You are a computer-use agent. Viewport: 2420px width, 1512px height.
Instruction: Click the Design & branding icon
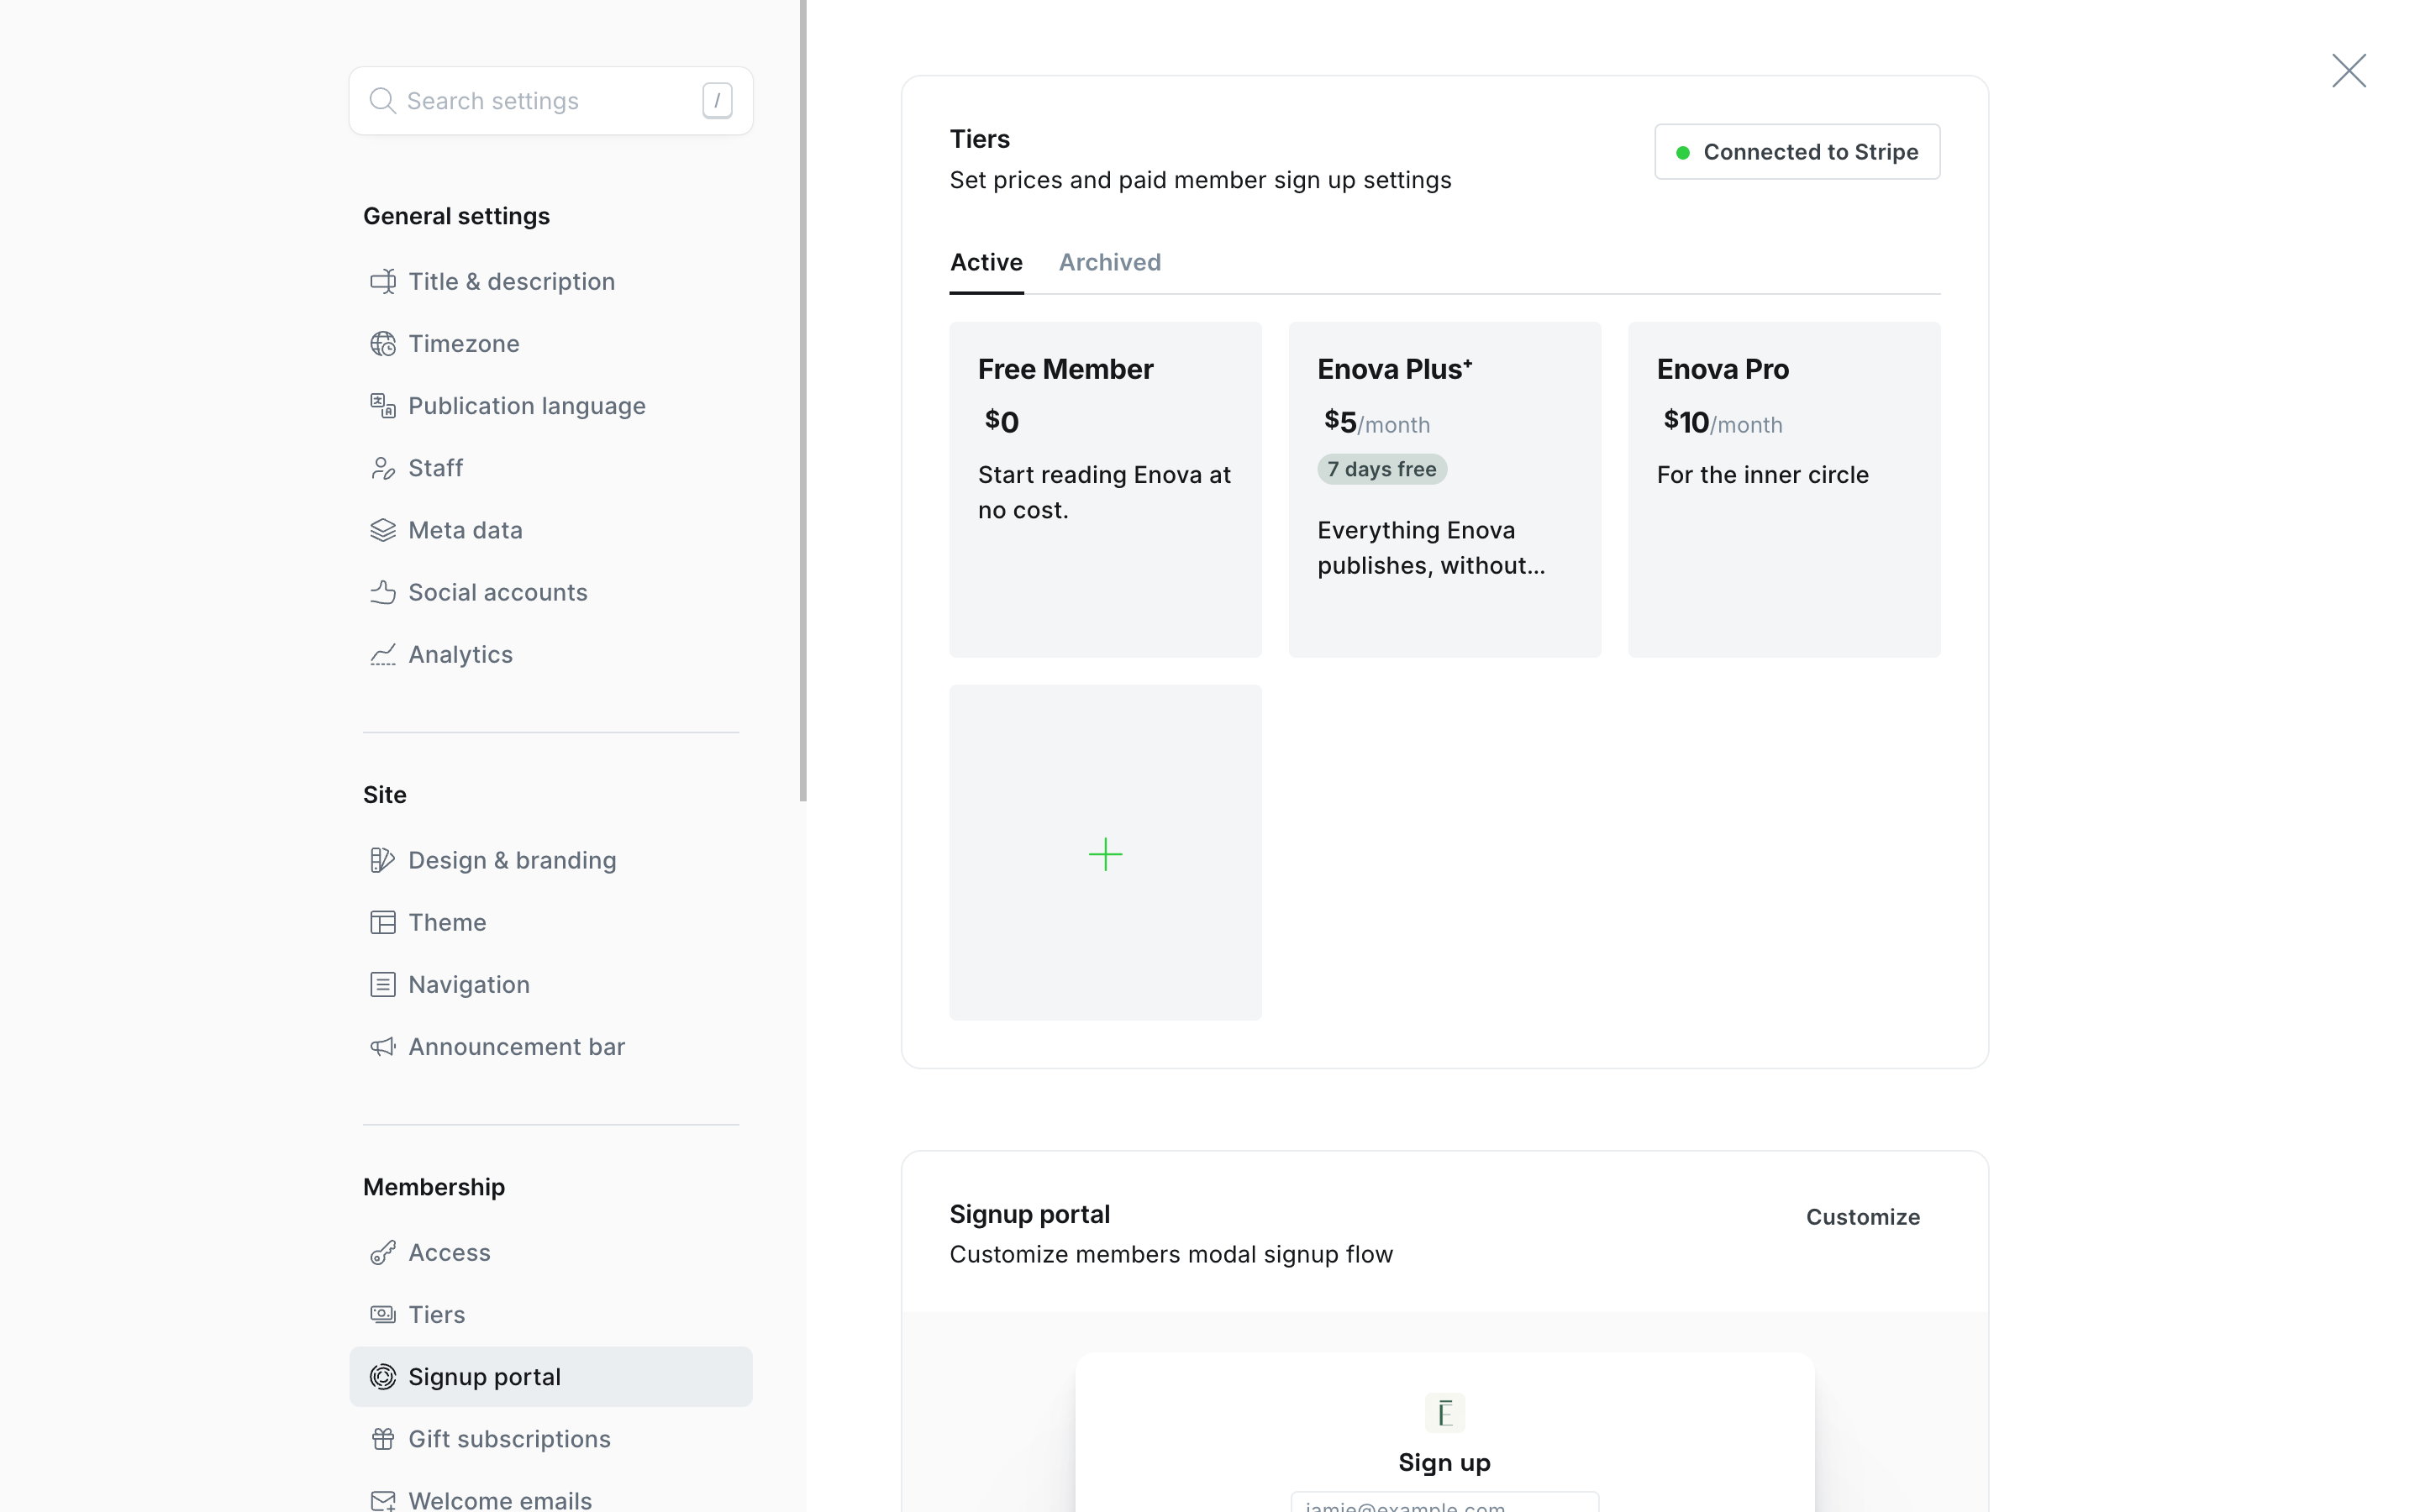click(383, 860)
